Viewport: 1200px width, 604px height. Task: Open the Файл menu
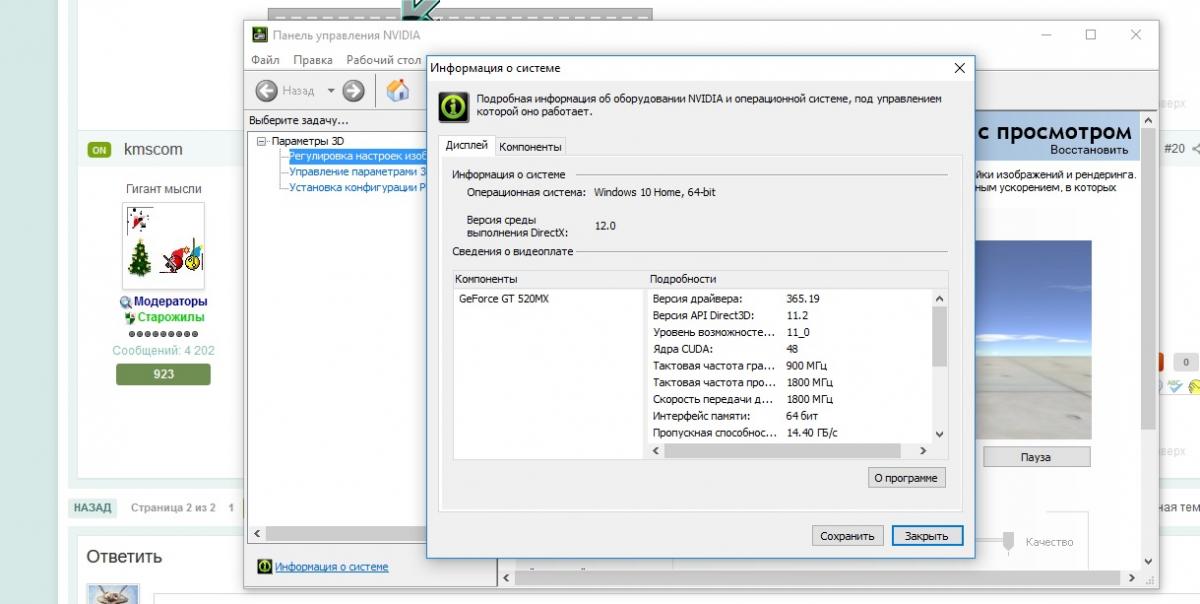[x=265, y=60]
